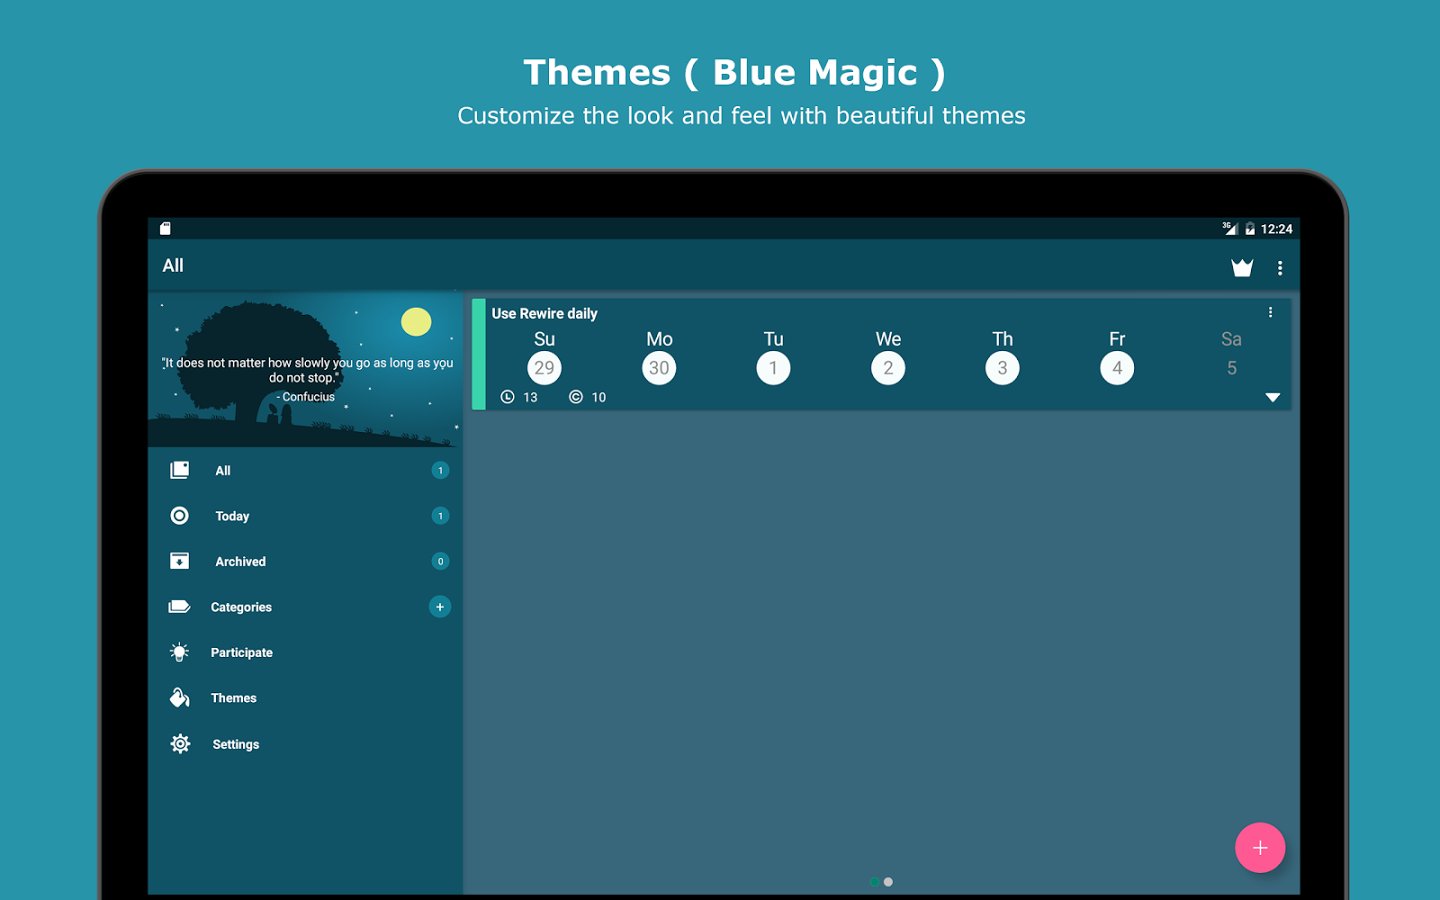Toggle Monday 30 completion circle

click(x=659, y=368)
